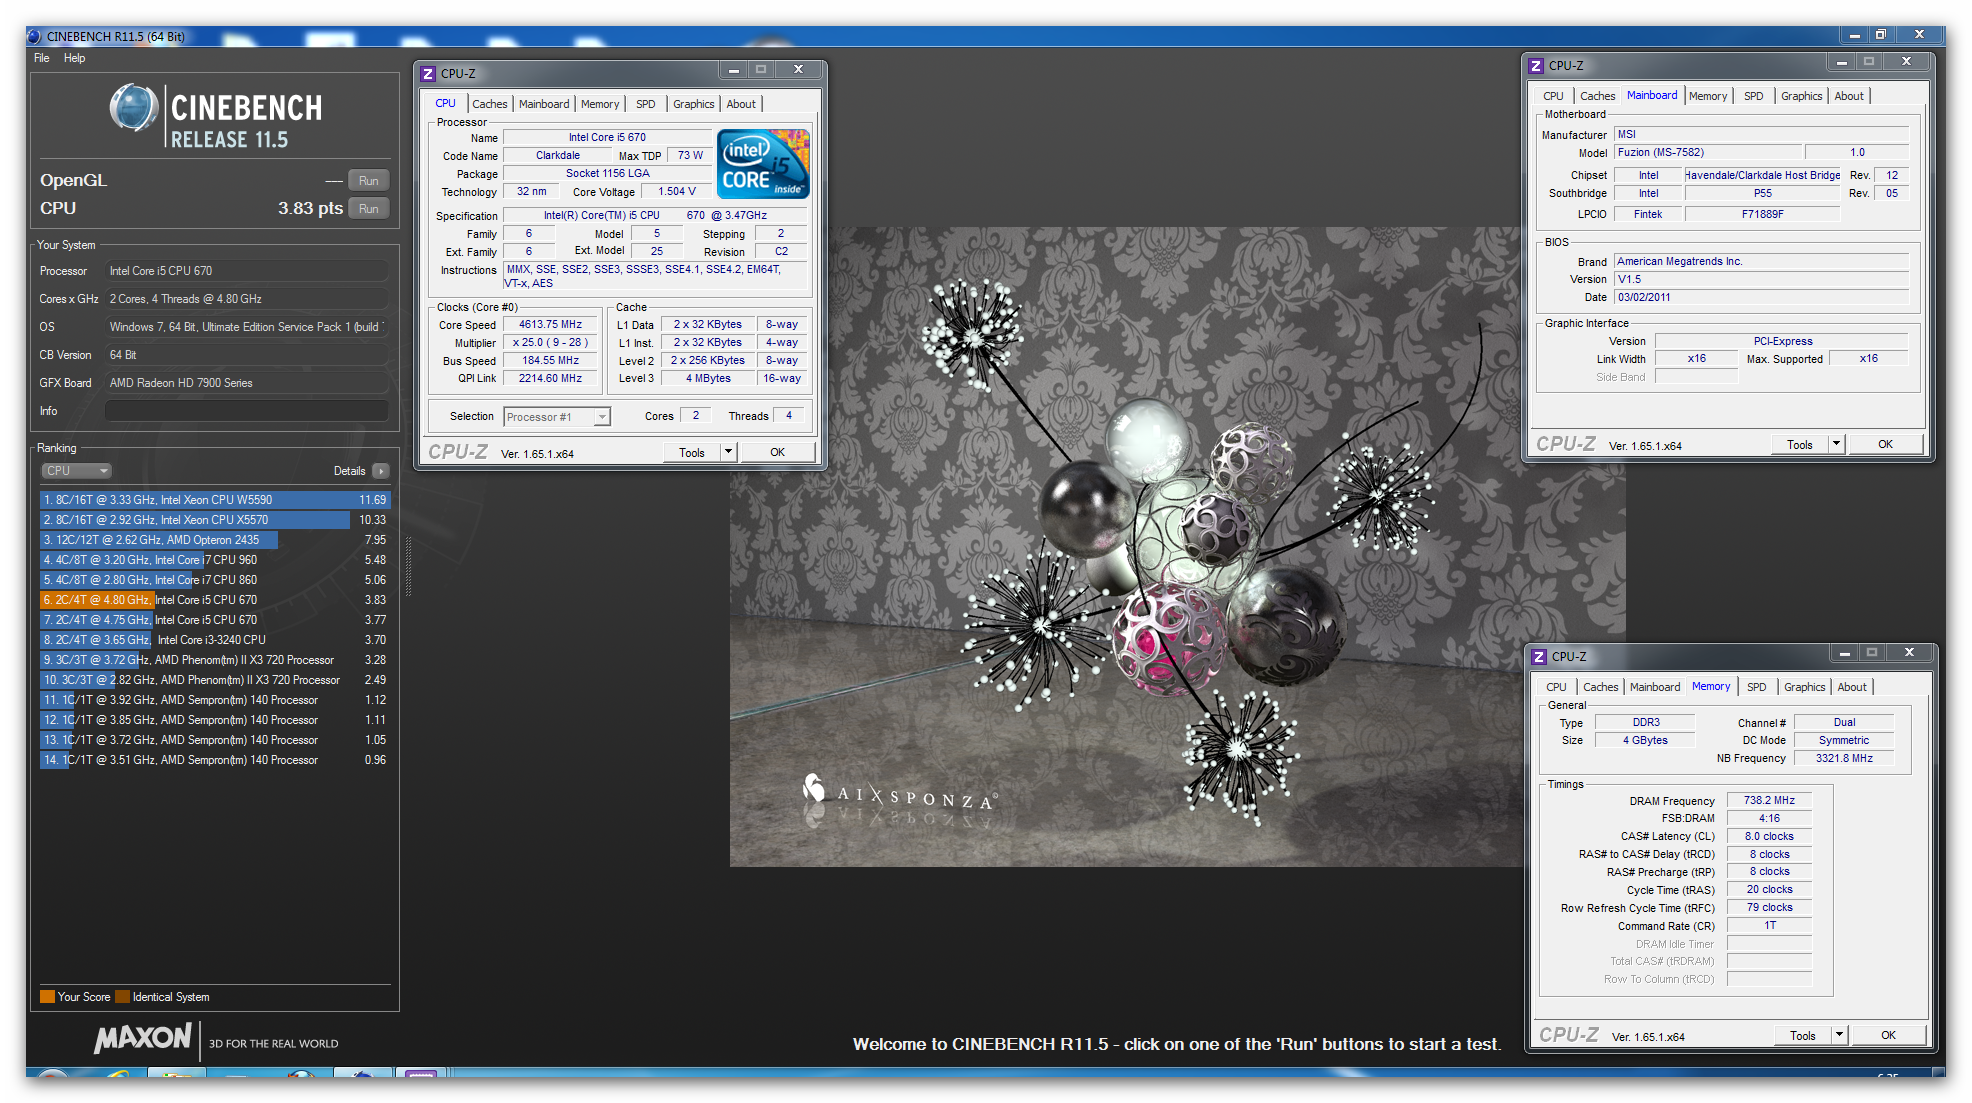Click the MAXON logo at bottom
Viewport: 1972px width, 1103px height.
[142, 1039]
